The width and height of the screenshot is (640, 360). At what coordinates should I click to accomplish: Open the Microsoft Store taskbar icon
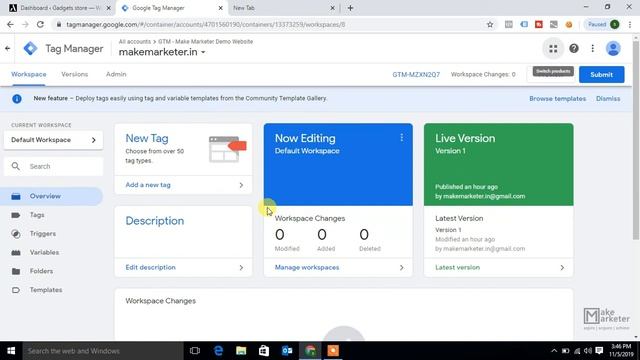pos(264,351)
